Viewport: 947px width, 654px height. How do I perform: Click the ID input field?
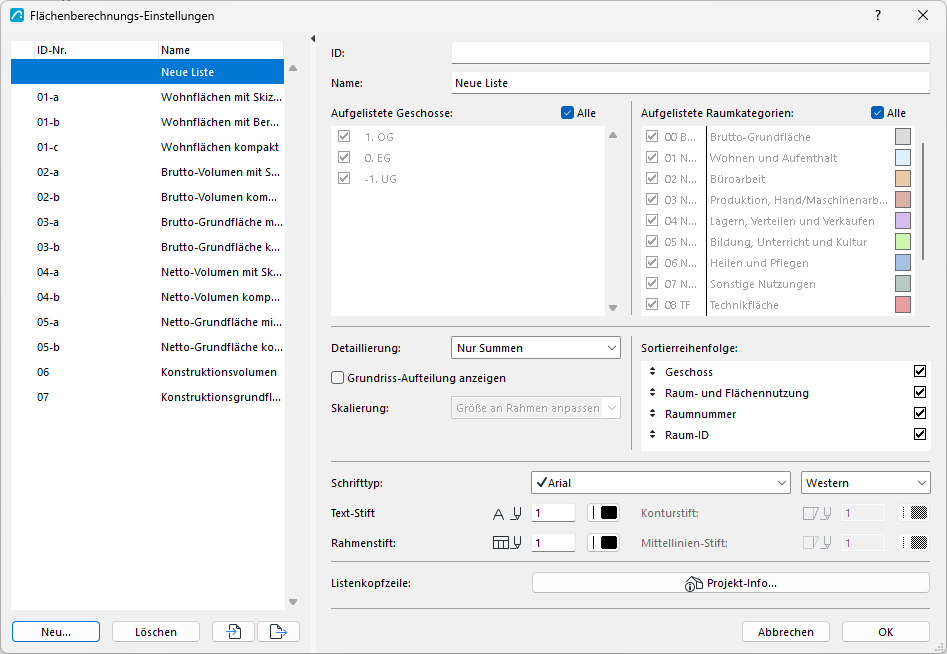click(691, 53)
